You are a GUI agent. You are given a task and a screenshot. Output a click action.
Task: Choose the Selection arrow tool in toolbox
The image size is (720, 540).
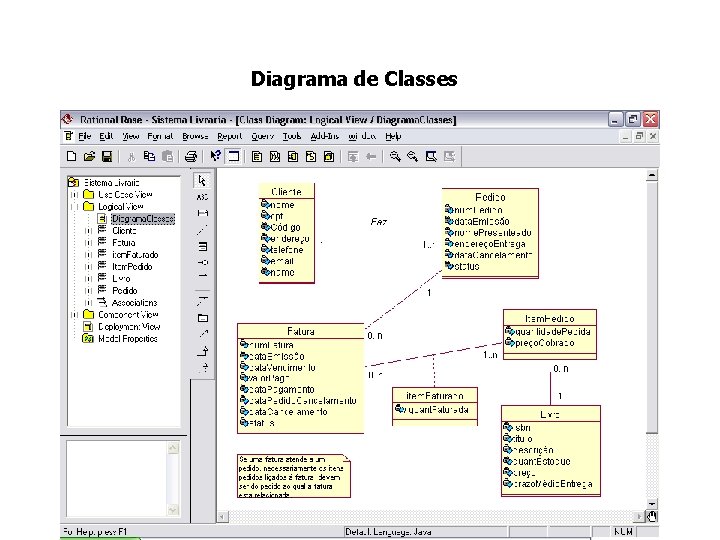[202, 180]
